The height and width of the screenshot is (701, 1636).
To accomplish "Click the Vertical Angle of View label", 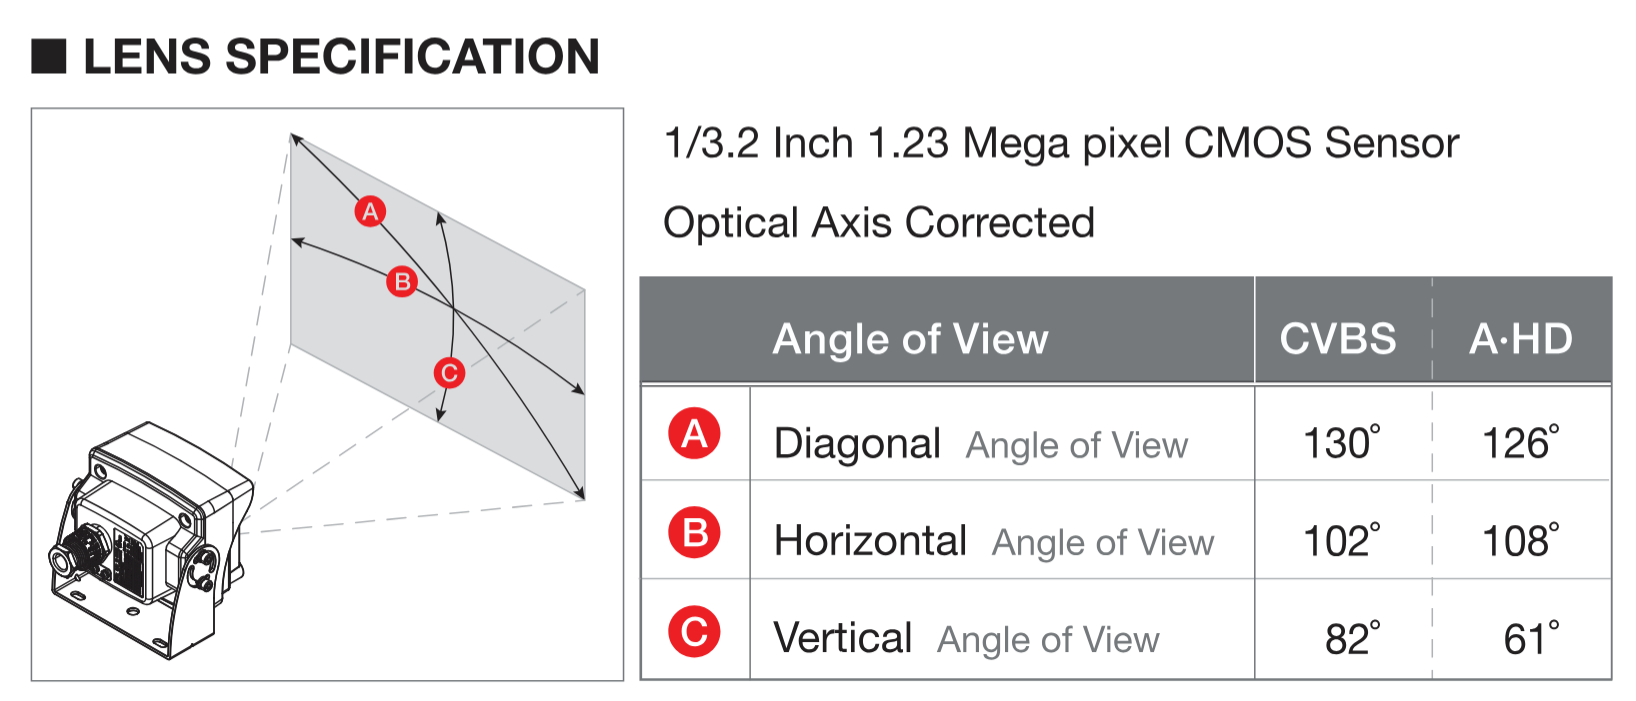I will pos(966,639).
